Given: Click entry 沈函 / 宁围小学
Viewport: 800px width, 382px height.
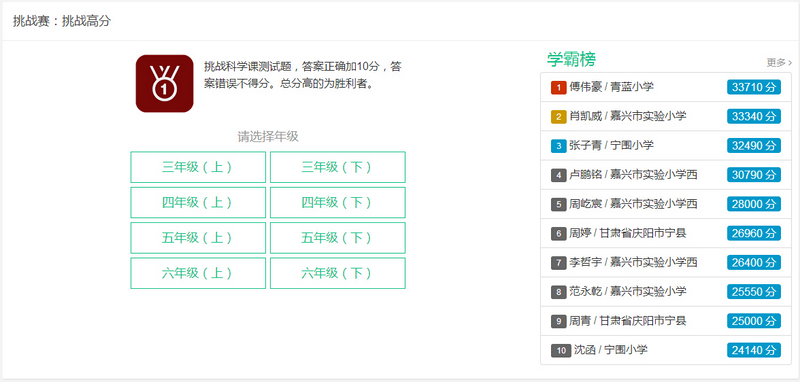Looking at the screenshot, I should [x=611, y=350].
